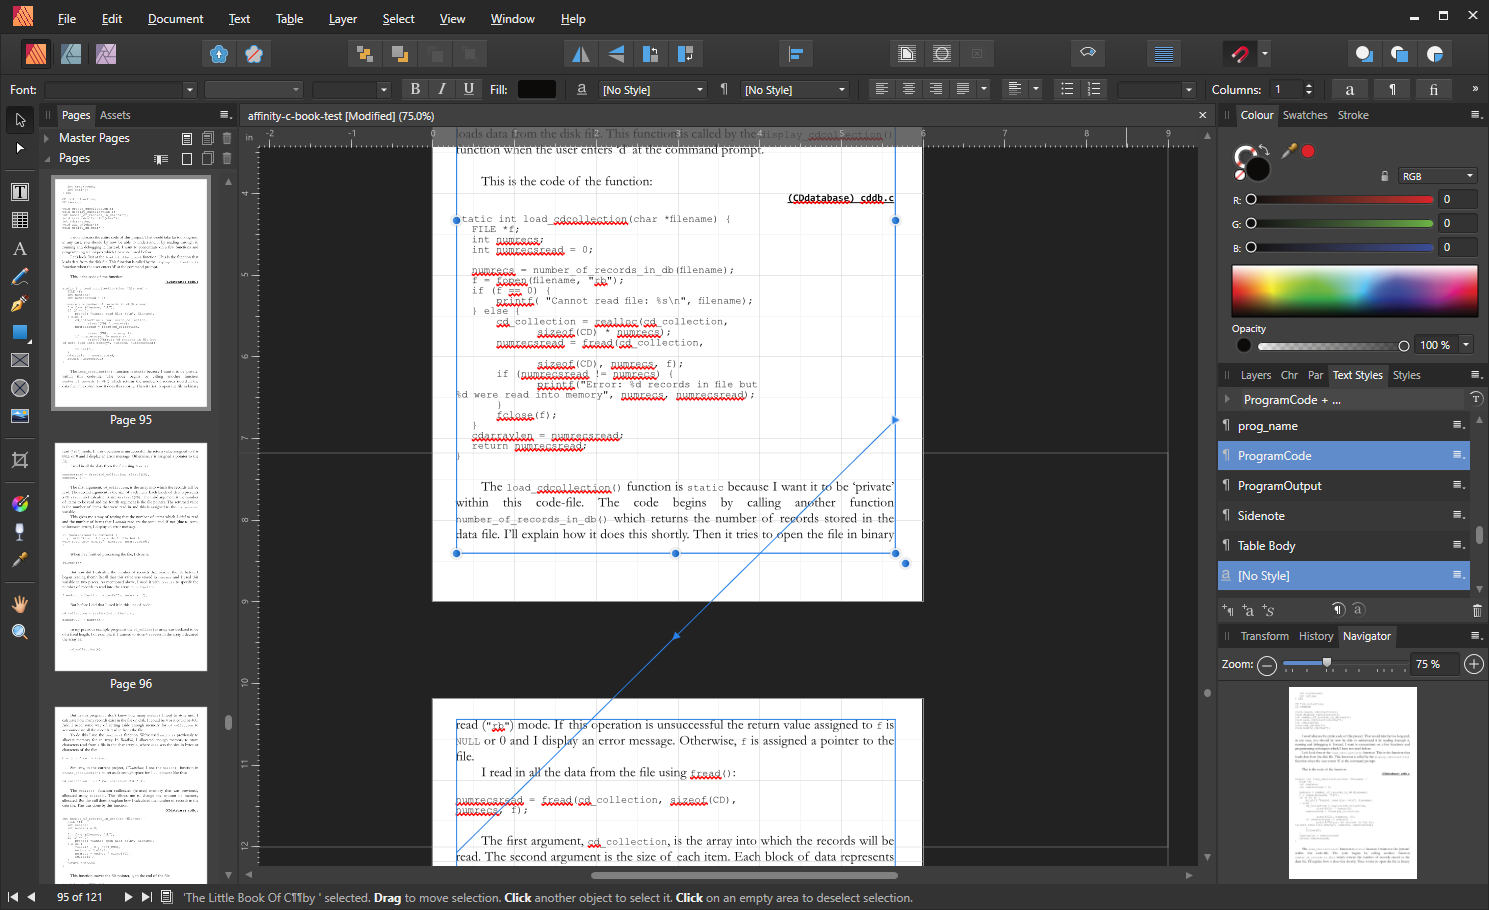
Task: Select the Picture Frame Rectangle tool
Action: coord(20,360)
